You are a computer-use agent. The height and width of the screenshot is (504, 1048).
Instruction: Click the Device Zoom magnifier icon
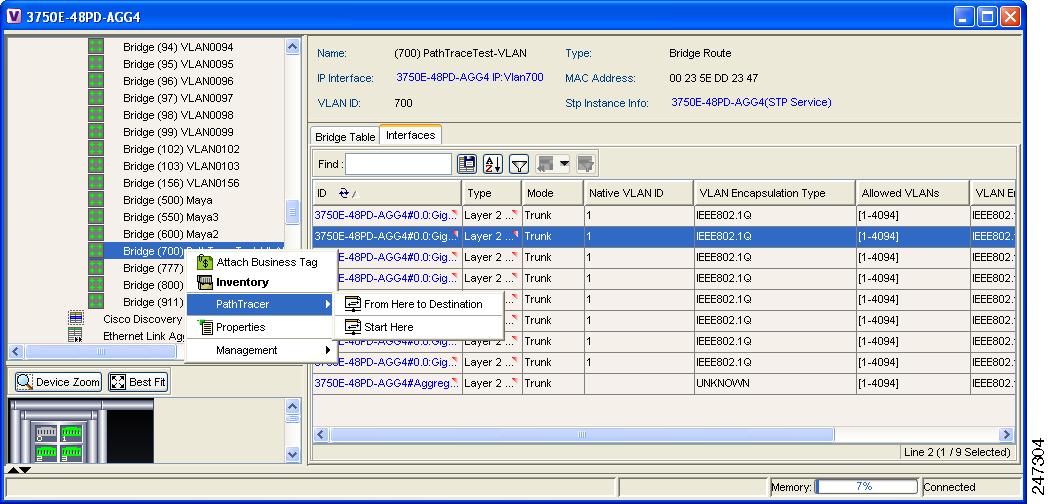click(x=25, y=382)
